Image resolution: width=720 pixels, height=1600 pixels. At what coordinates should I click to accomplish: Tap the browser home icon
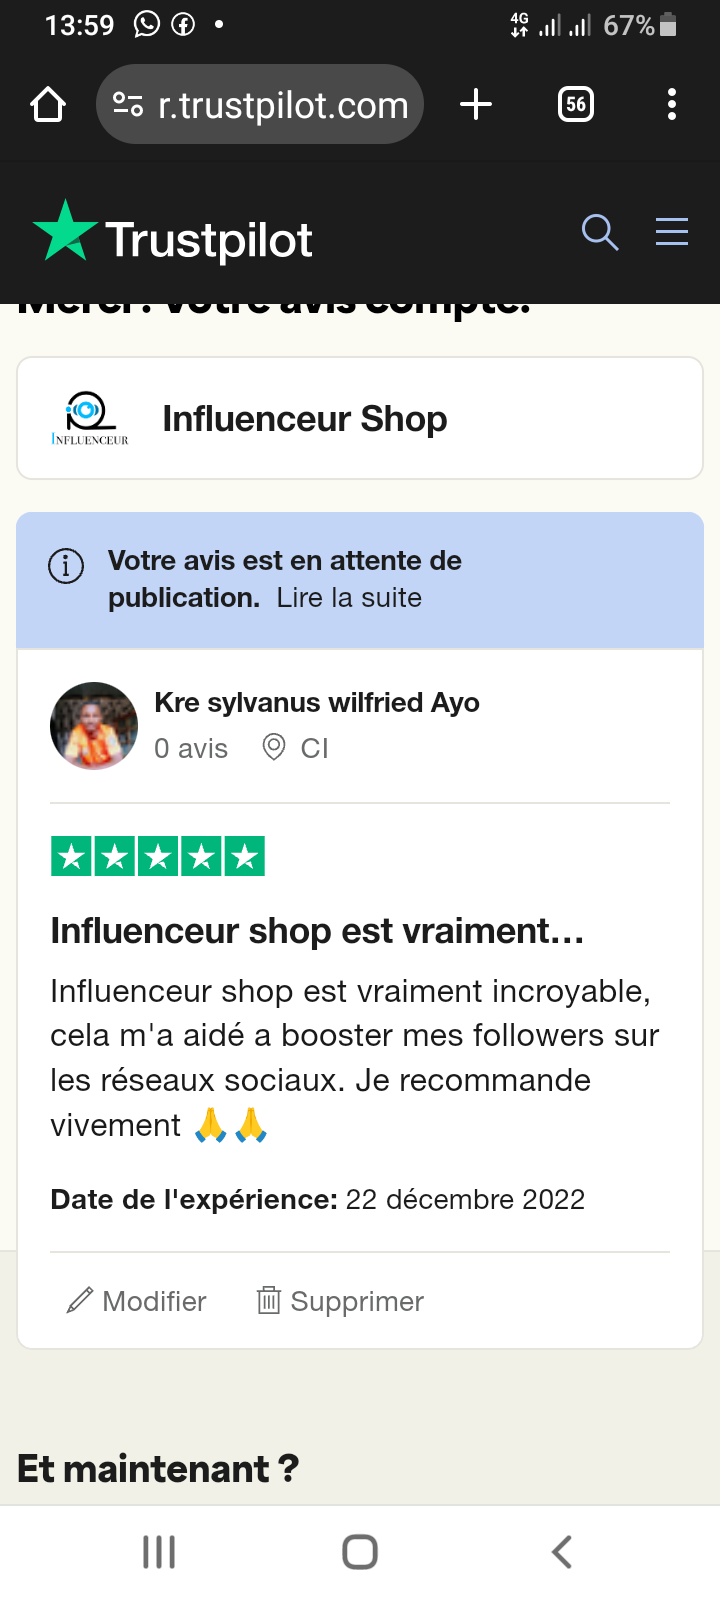[x=48, y=105]
